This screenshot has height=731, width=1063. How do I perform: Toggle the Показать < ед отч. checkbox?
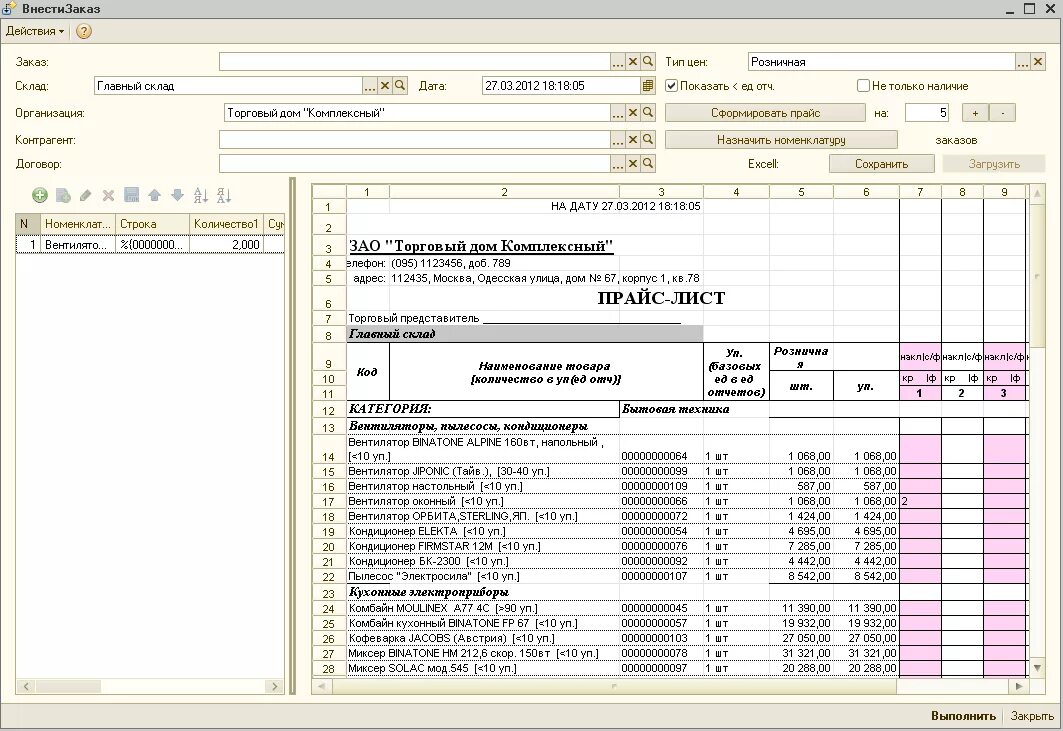pos(671,85)
